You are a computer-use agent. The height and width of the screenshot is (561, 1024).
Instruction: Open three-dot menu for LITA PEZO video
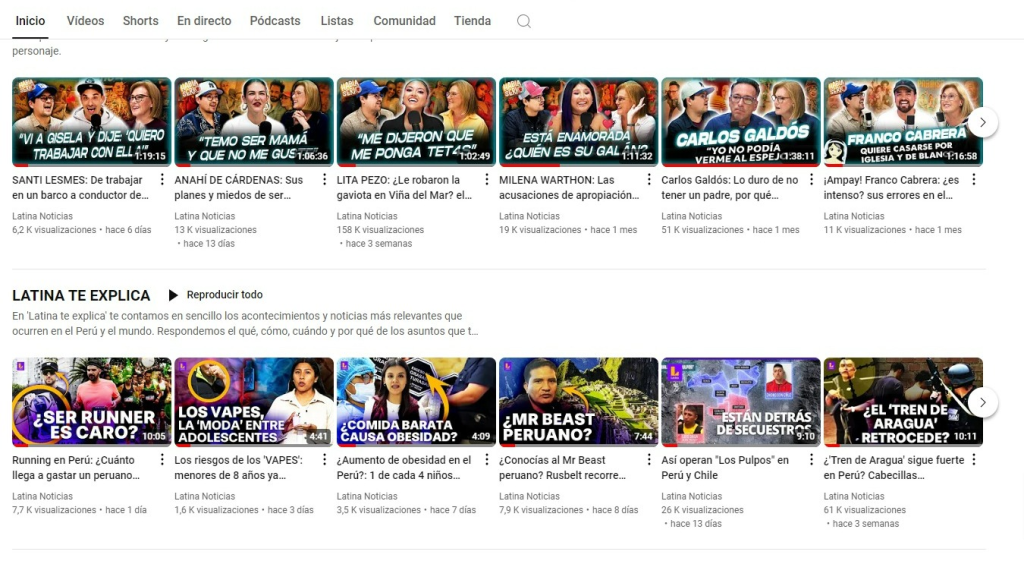pyautogui.click(x=487, y=180)
